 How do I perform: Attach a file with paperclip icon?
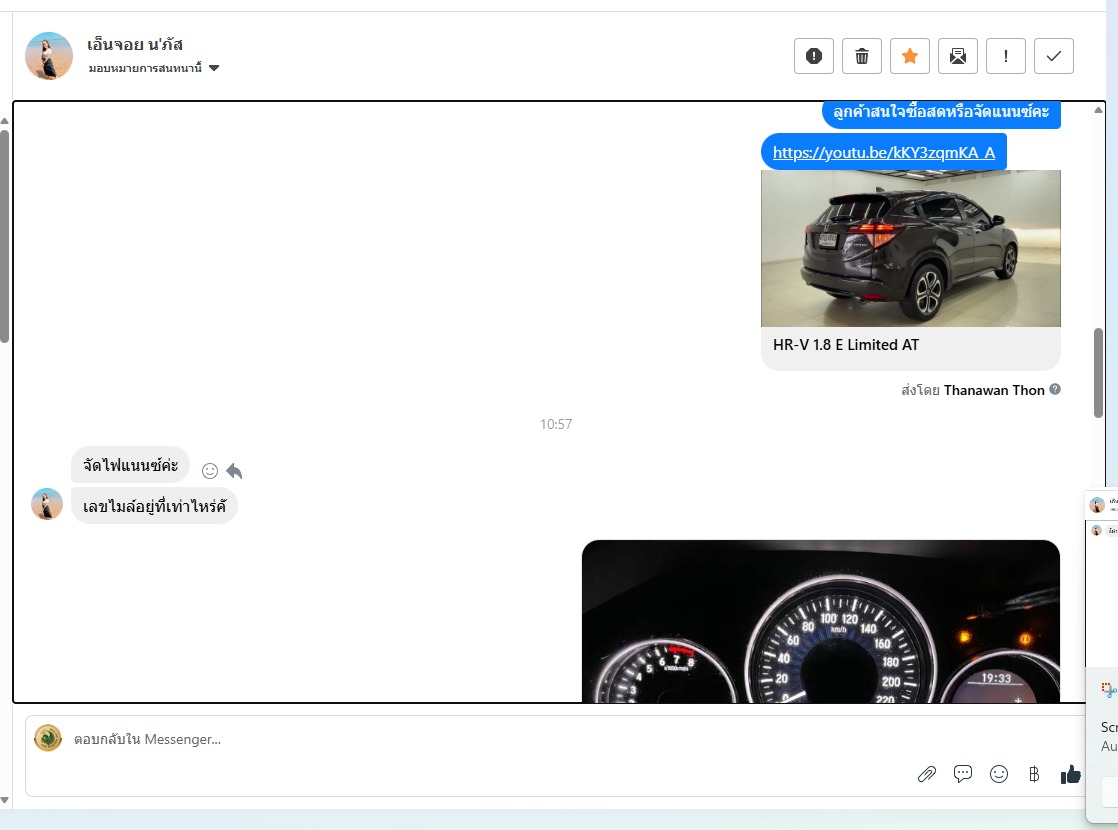click(927, 774)
